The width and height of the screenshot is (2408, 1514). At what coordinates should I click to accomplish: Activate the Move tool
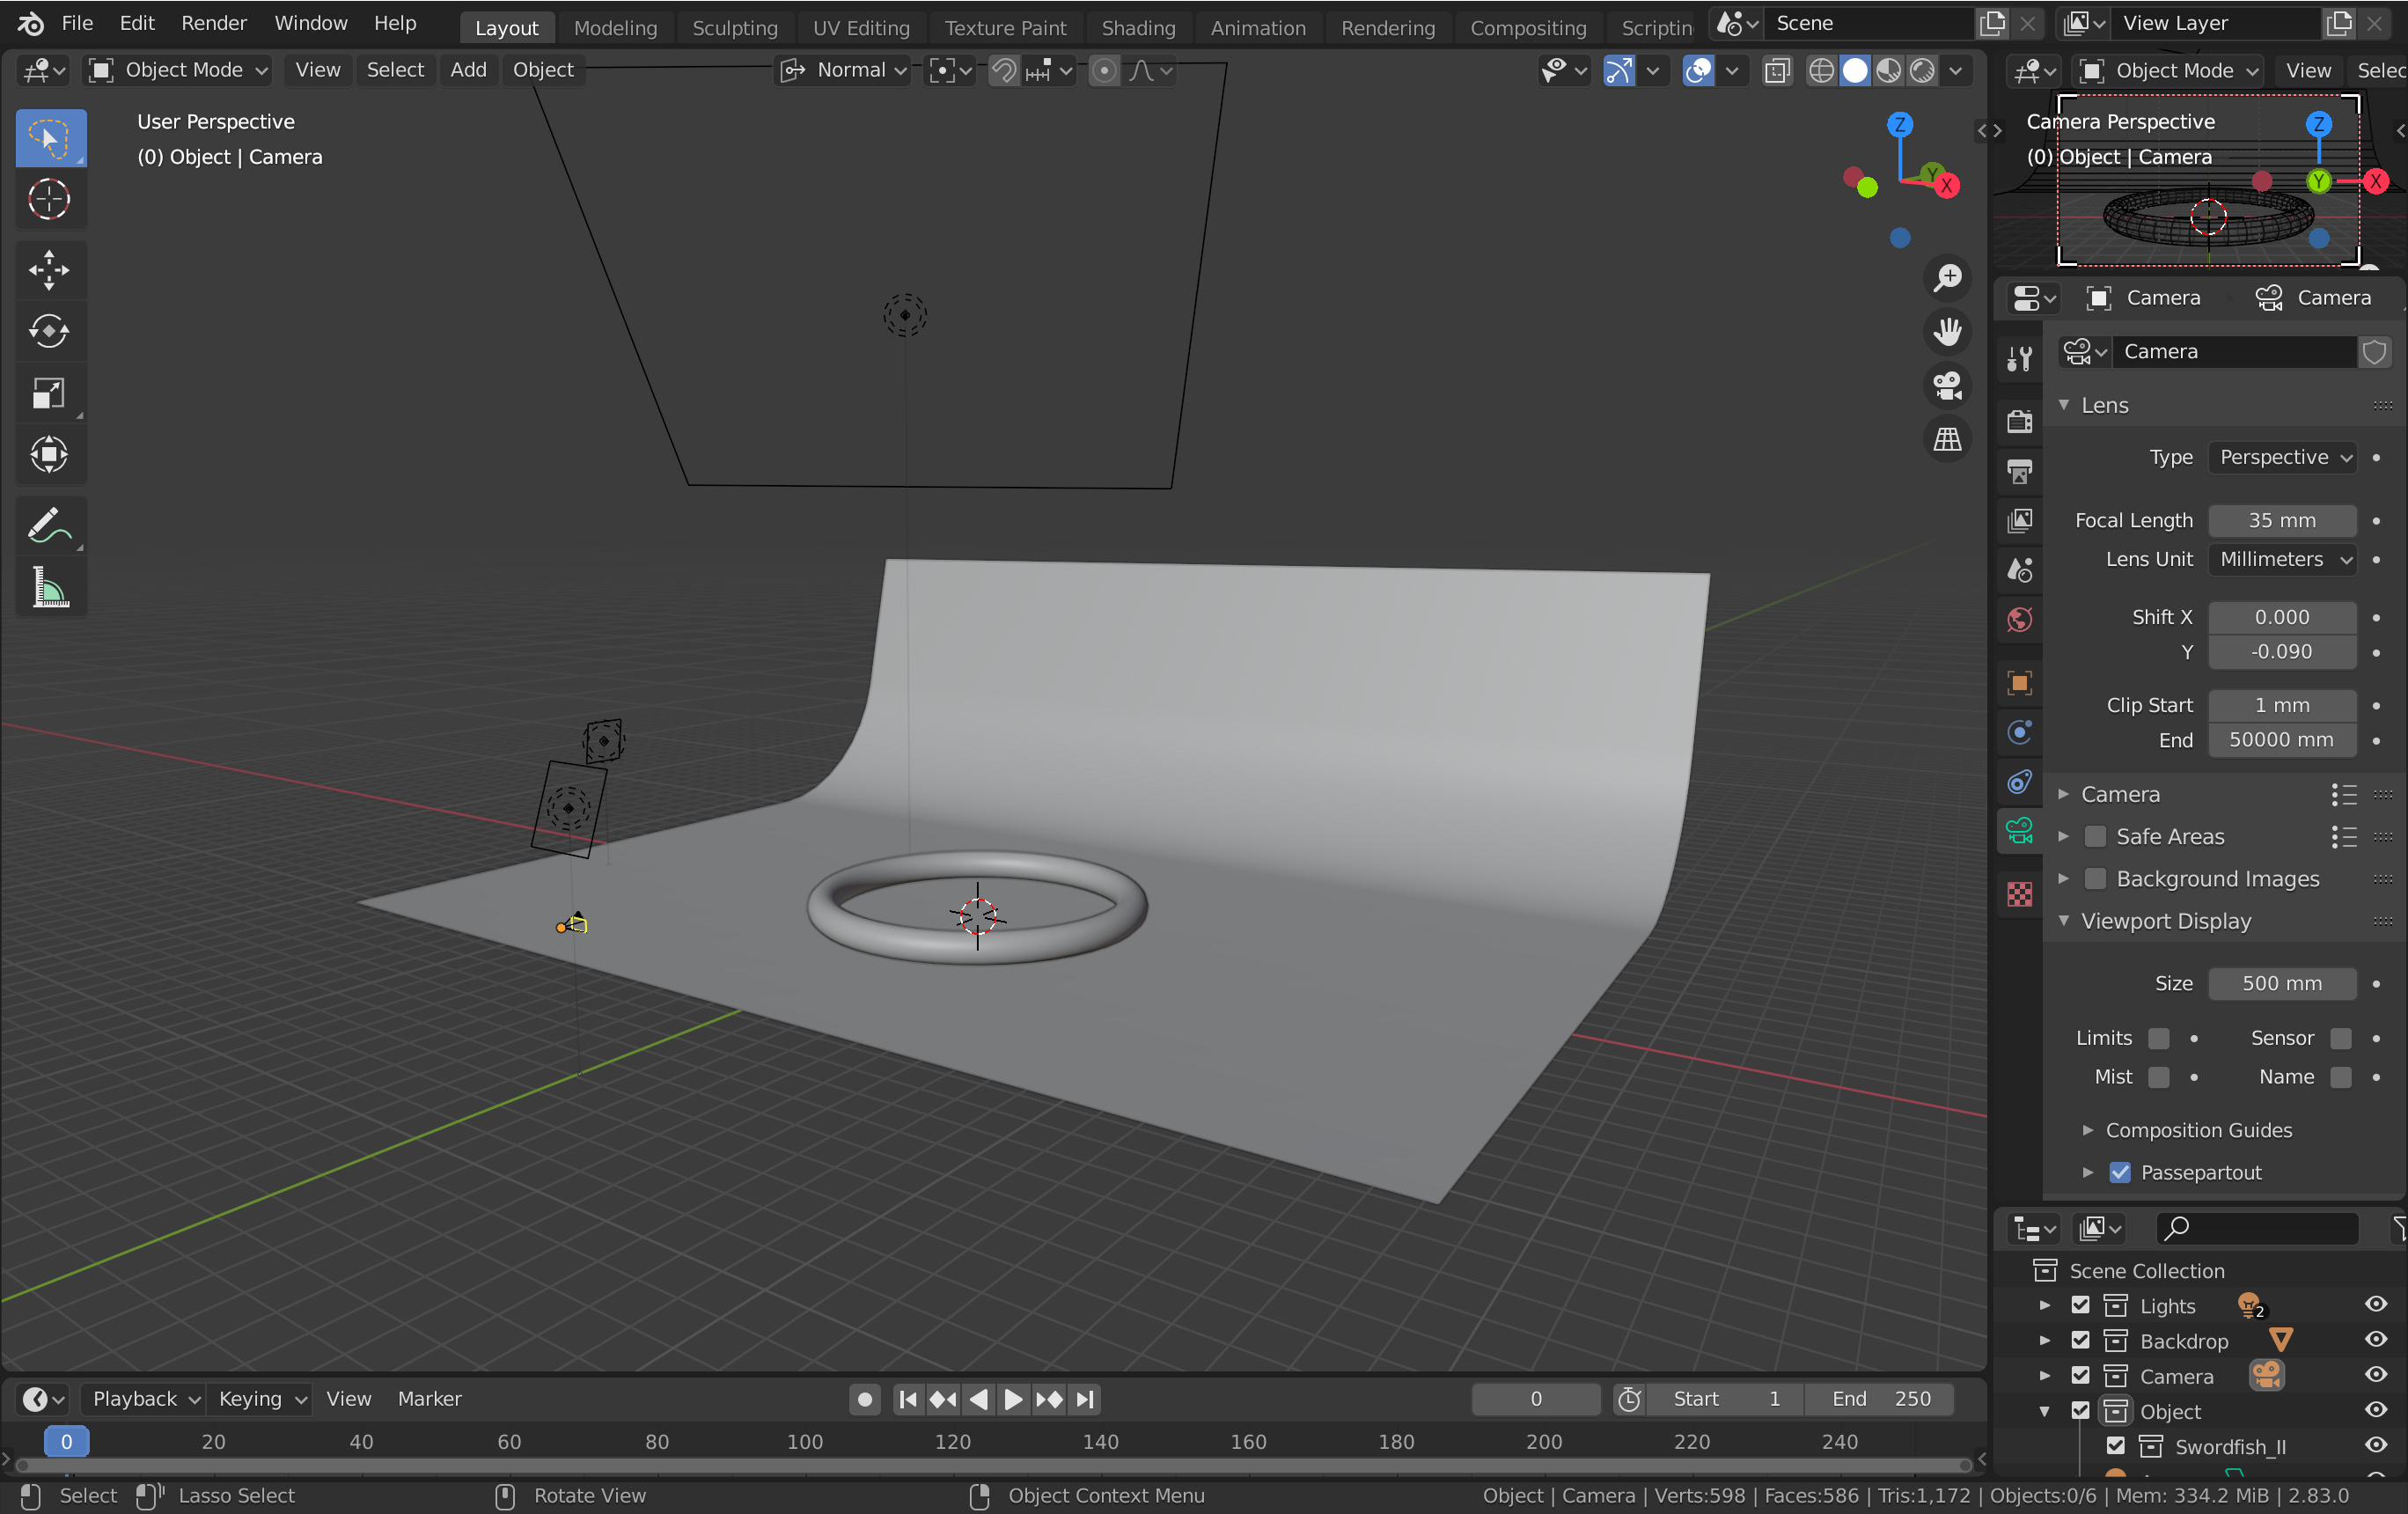[48, 270]
